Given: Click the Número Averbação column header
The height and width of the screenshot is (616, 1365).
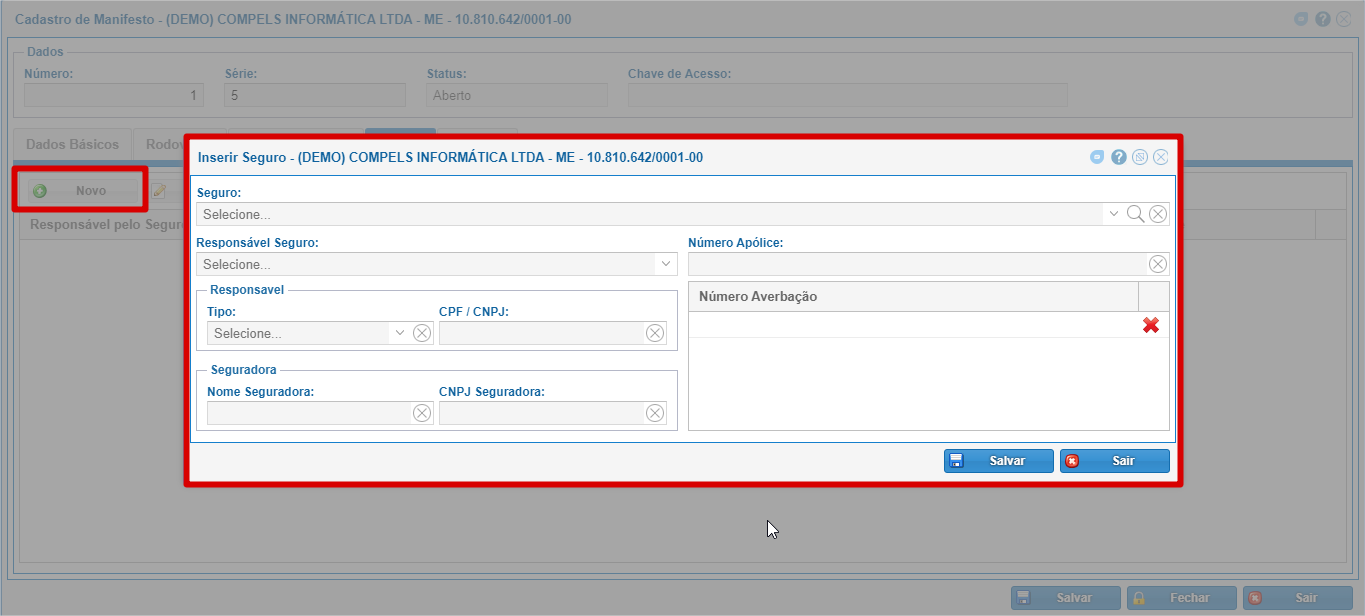Looking at the screenshot, I should click(x=914, y=297).
